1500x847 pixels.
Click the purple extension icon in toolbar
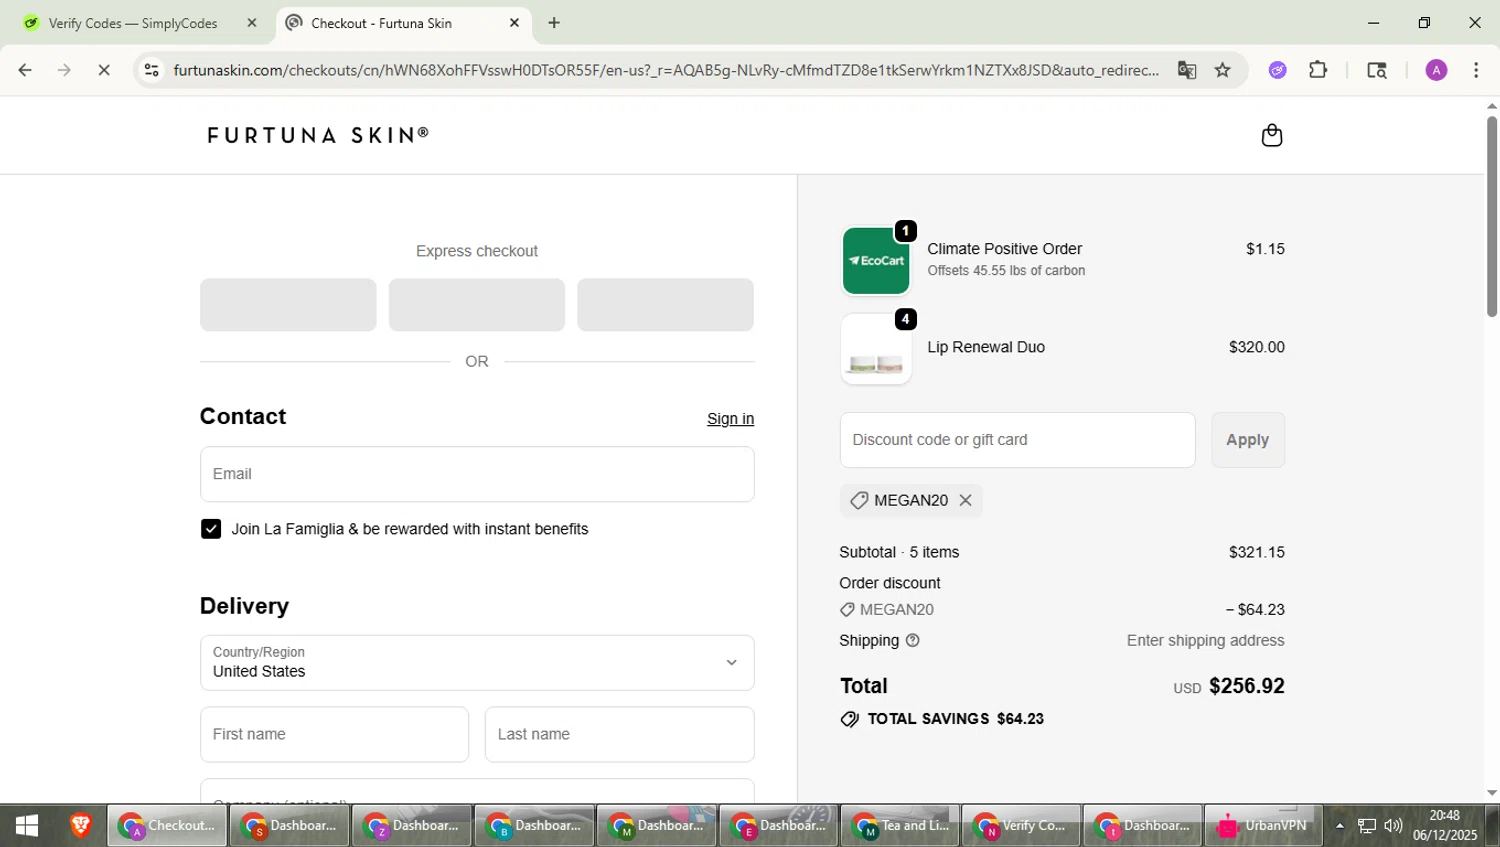[x=1278, y=70]
